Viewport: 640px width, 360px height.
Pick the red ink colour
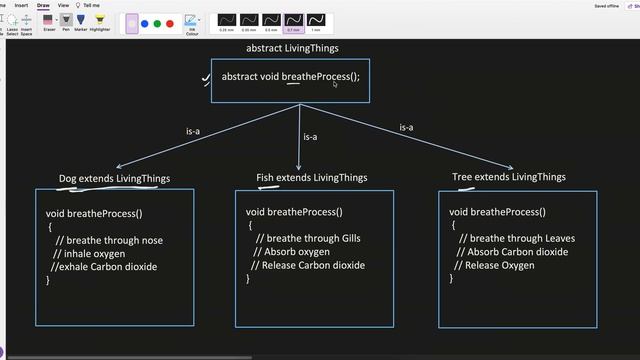coord(170,24)
